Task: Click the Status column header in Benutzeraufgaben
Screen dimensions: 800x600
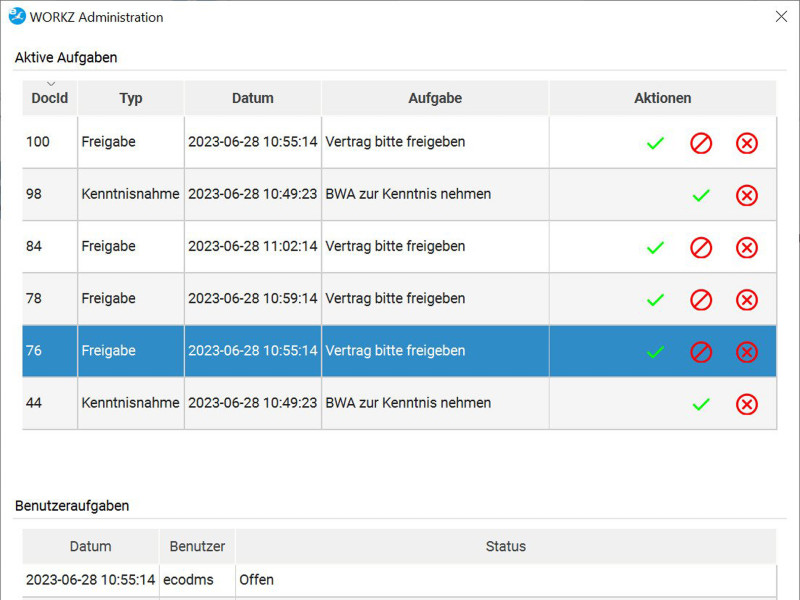Action: click(x=506, y=546)
